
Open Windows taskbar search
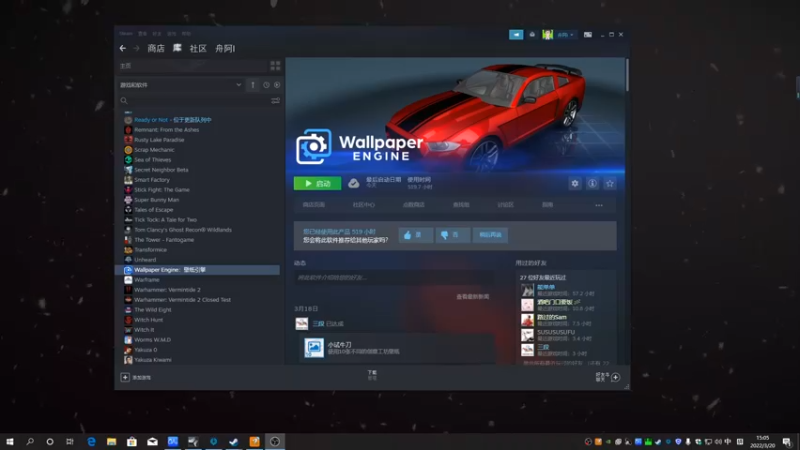pos(30,442)
